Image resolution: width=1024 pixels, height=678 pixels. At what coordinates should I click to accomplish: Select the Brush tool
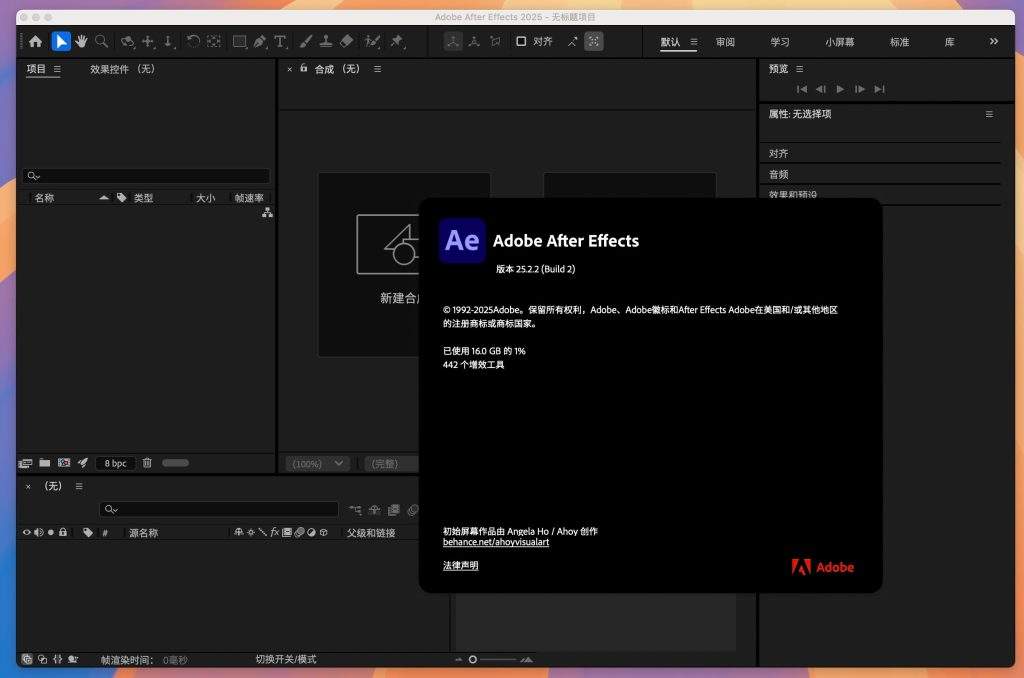pyautogui.click(x=305, y=41)
